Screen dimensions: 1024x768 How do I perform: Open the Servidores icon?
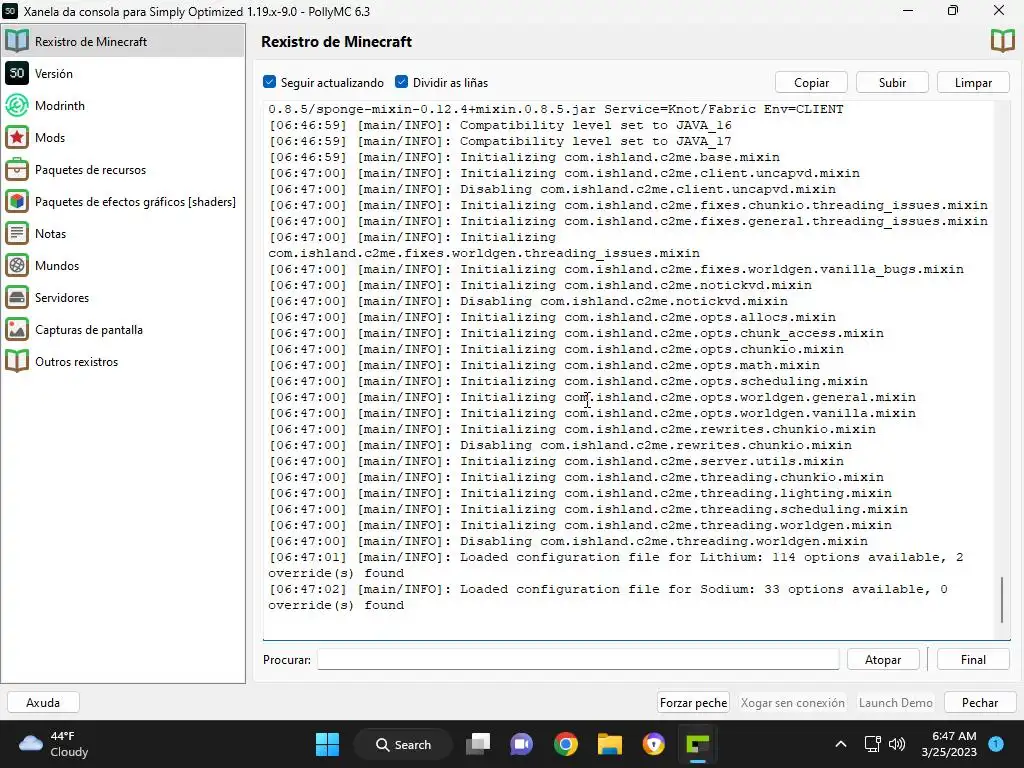point(17,297)
